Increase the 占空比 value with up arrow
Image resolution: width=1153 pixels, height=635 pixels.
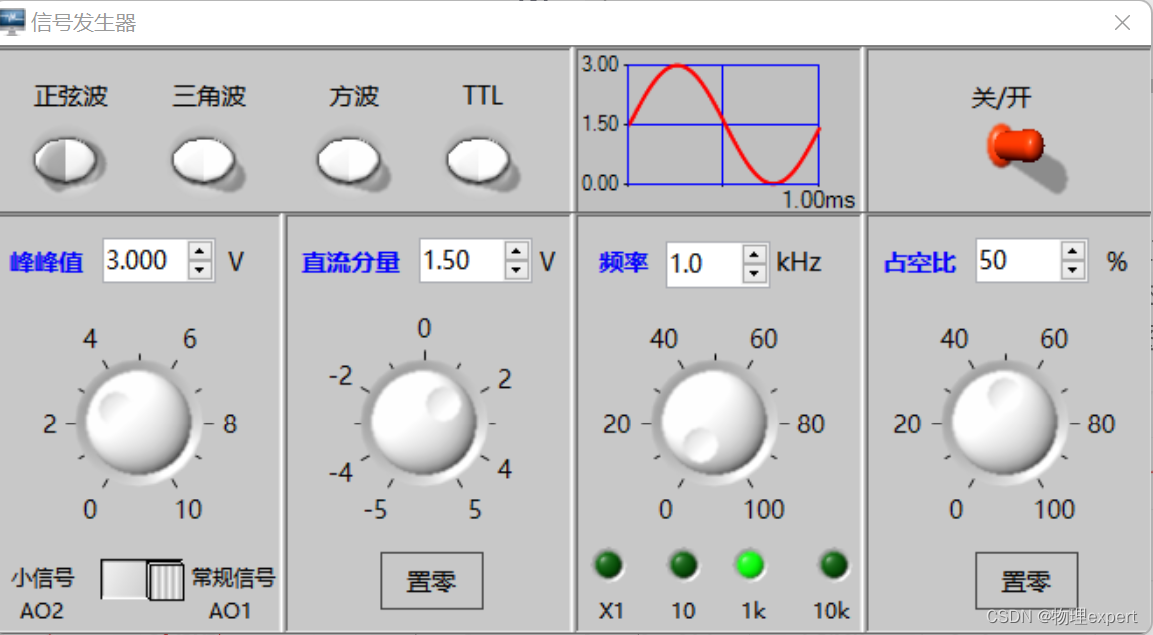[1074, 251]
